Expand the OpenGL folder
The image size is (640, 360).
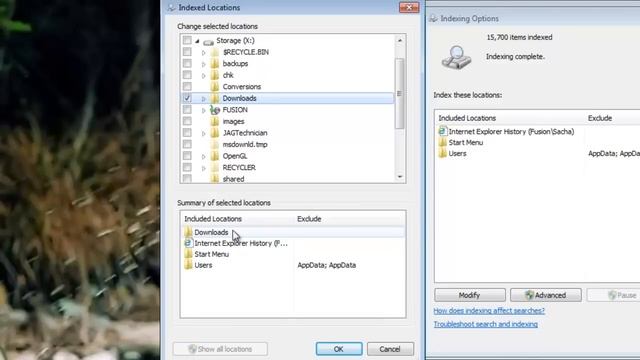[x=203, y=157]
